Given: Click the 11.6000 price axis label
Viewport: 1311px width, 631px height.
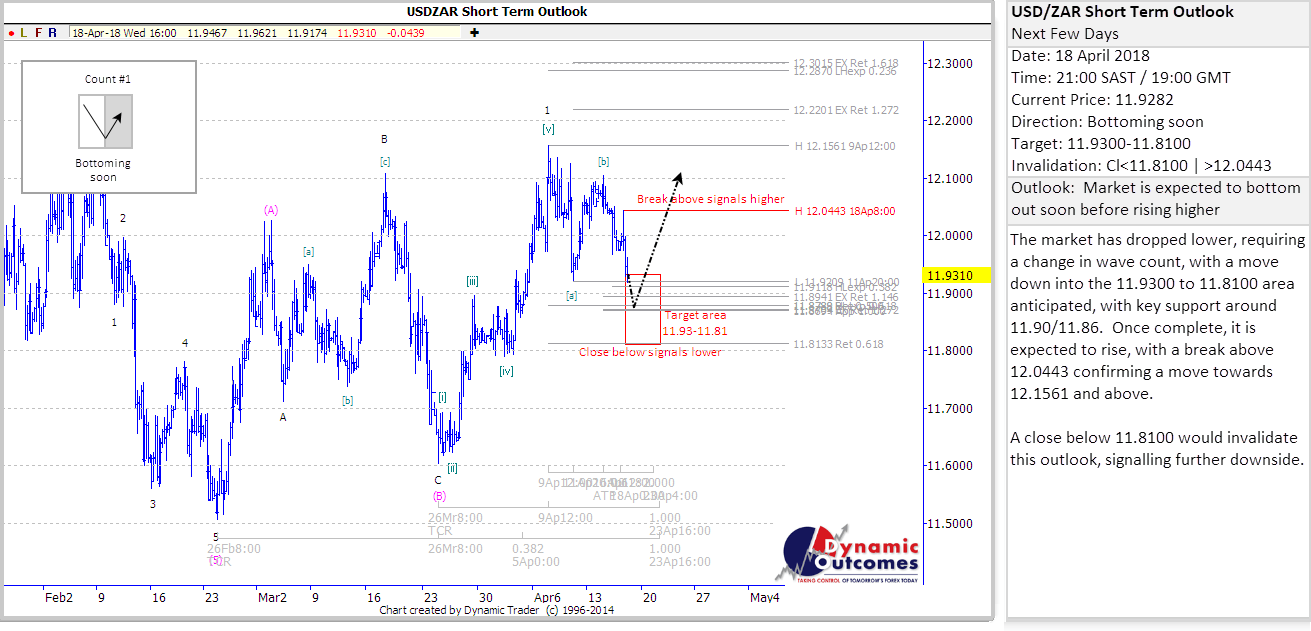Looking at the screenshot, I should (x=951, y=466).
